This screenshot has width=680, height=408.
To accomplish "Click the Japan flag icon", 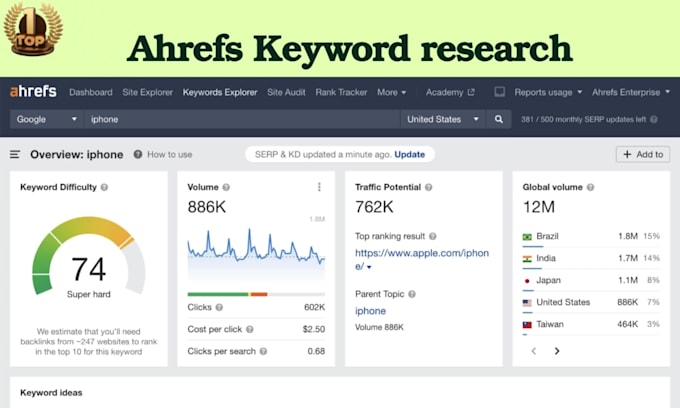I will tap(527, 281).
